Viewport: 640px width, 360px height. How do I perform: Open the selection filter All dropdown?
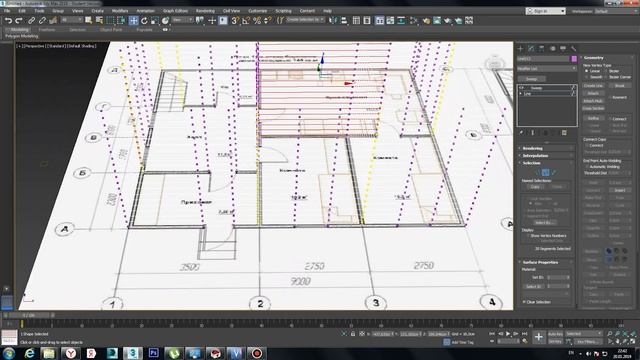71,20
